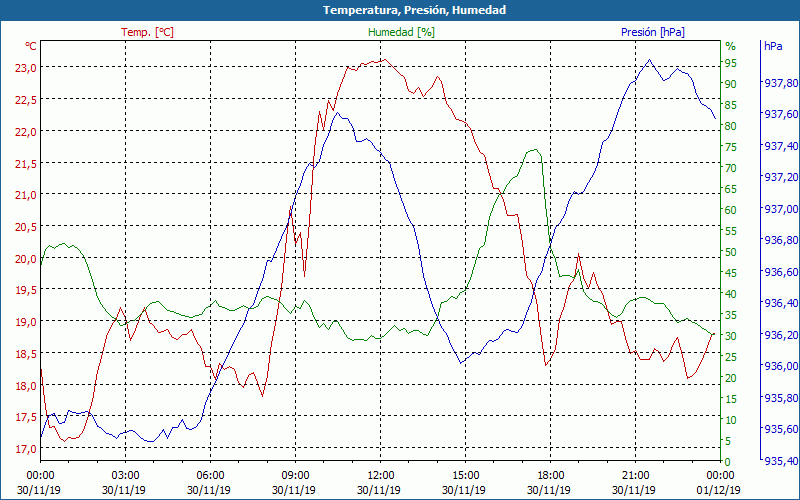Click the "23,0" temperature tick label
Screen dimensions: 800x500
26,67
